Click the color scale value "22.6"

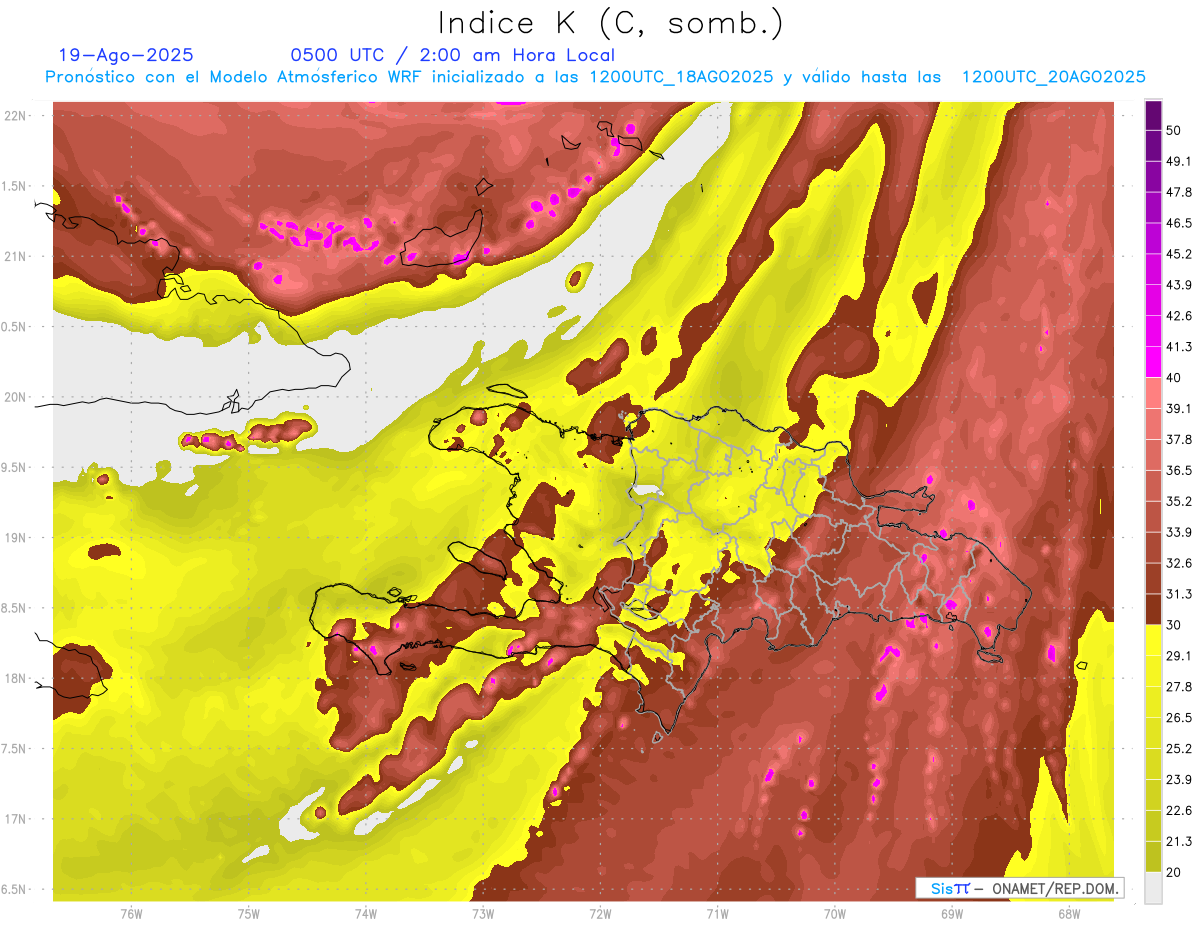pyautogui.click(x=1179, y=811)
